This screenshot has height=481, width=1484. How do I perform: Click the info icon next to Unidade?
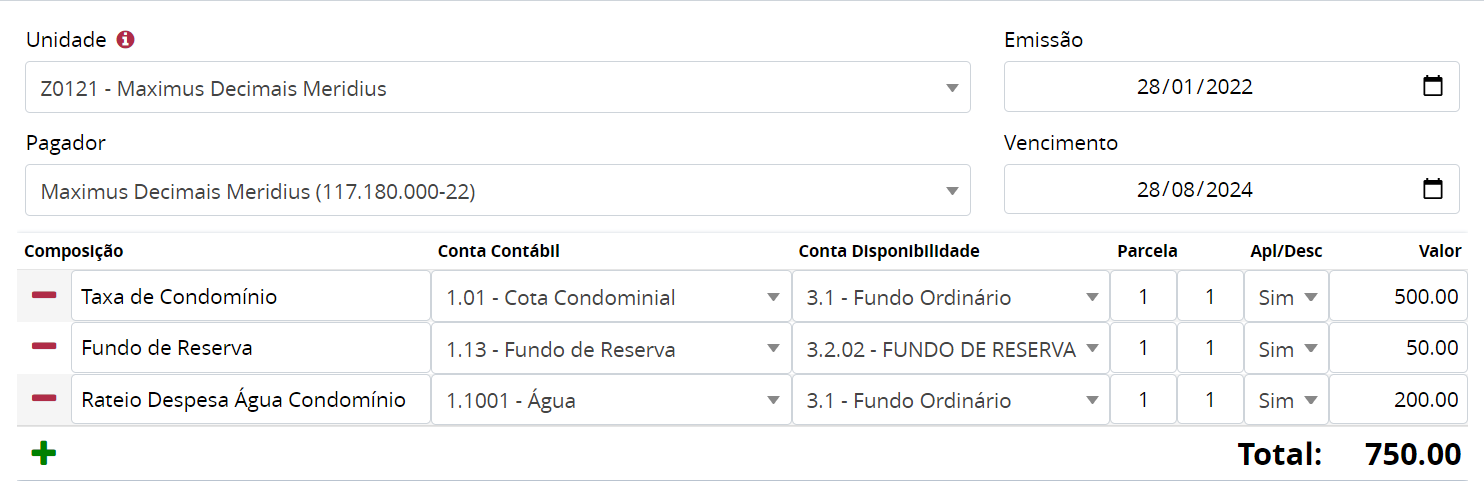tap(125, 40)
